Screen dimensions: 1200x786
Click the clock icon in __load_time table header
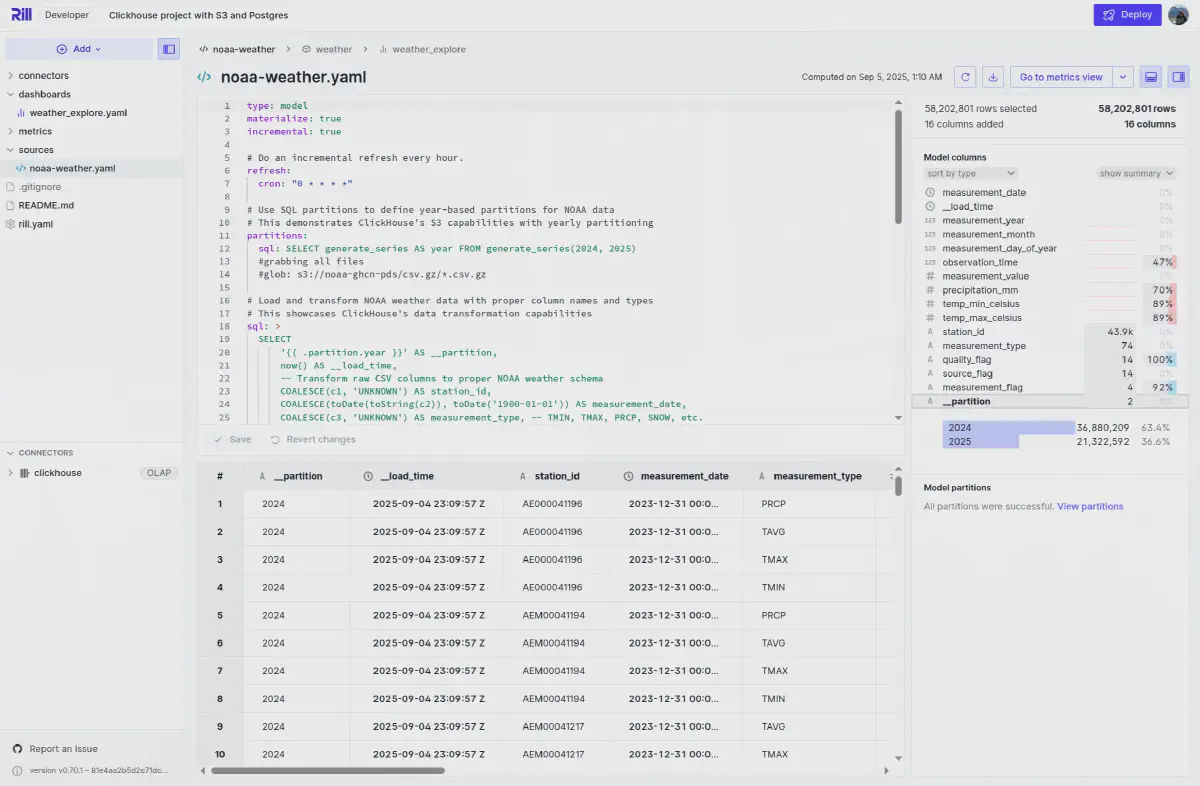[368, 476]
